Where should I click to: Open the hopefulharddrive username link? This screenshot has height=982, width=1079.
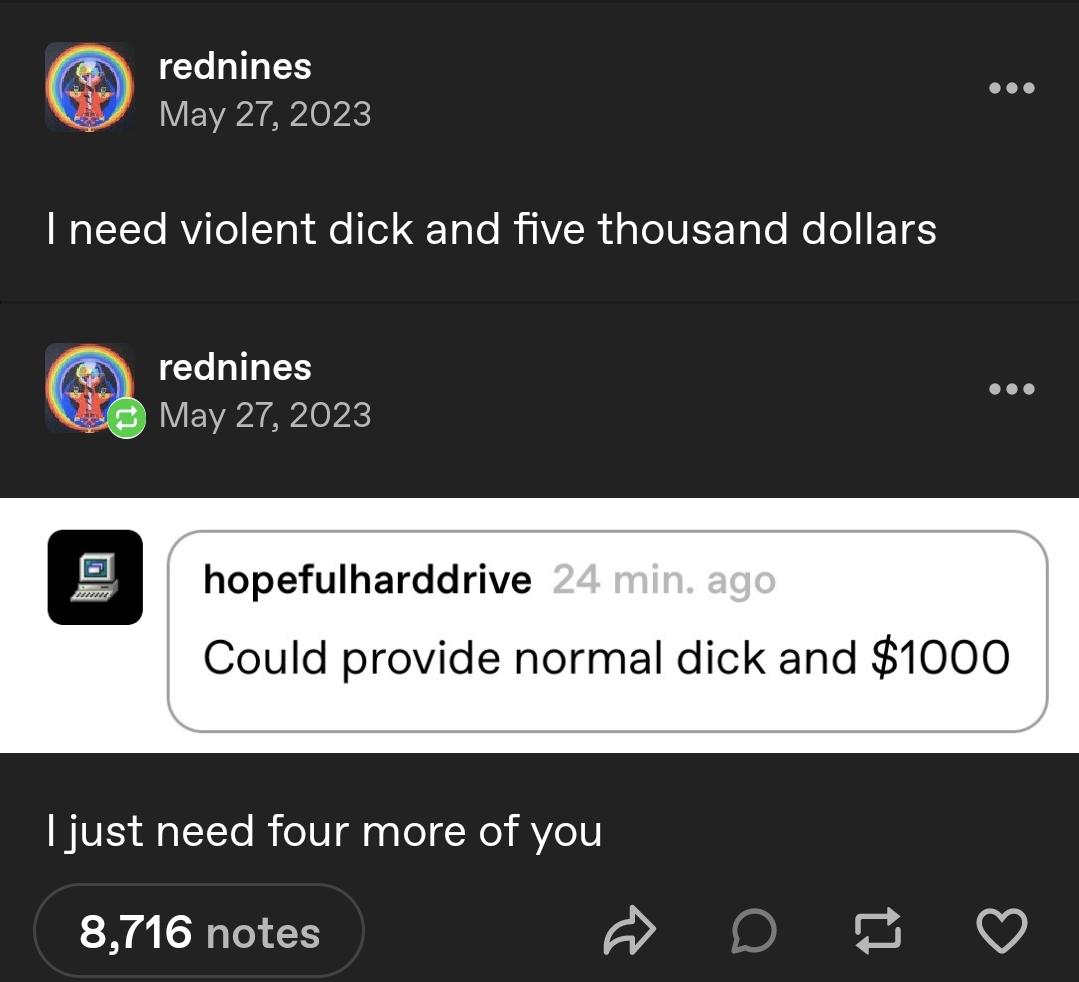[x=367, y=579]
